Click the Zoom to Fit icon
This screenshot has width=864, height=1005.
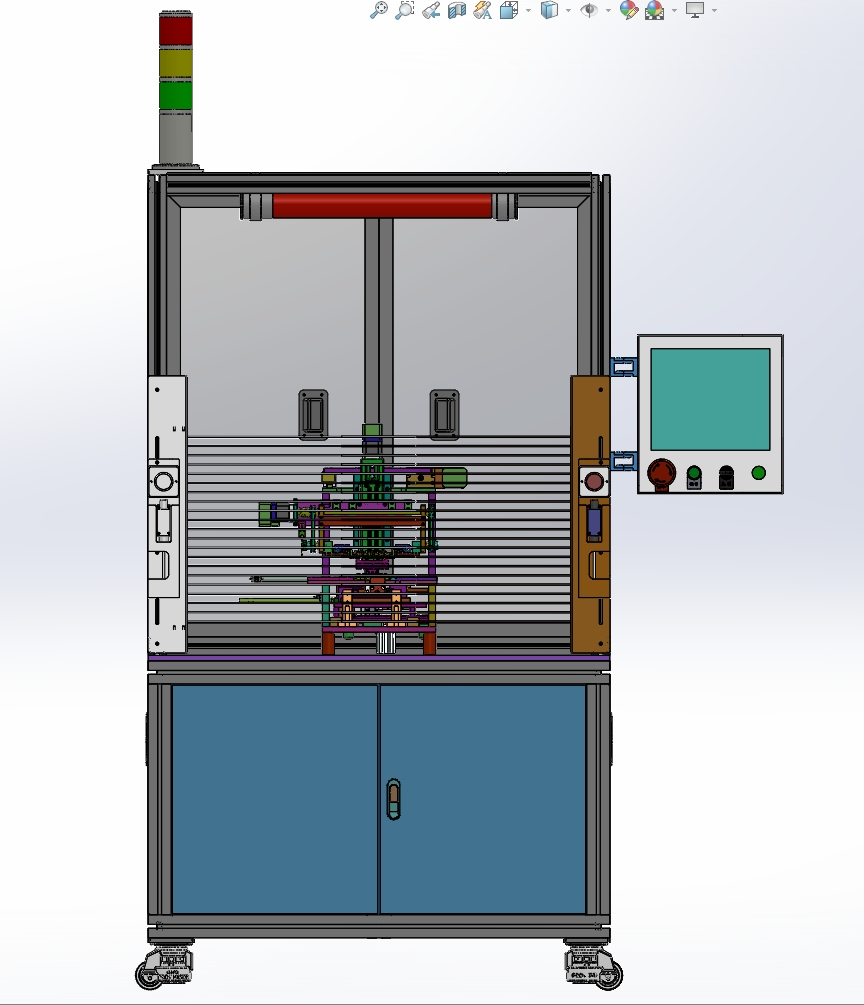[379, 10]
